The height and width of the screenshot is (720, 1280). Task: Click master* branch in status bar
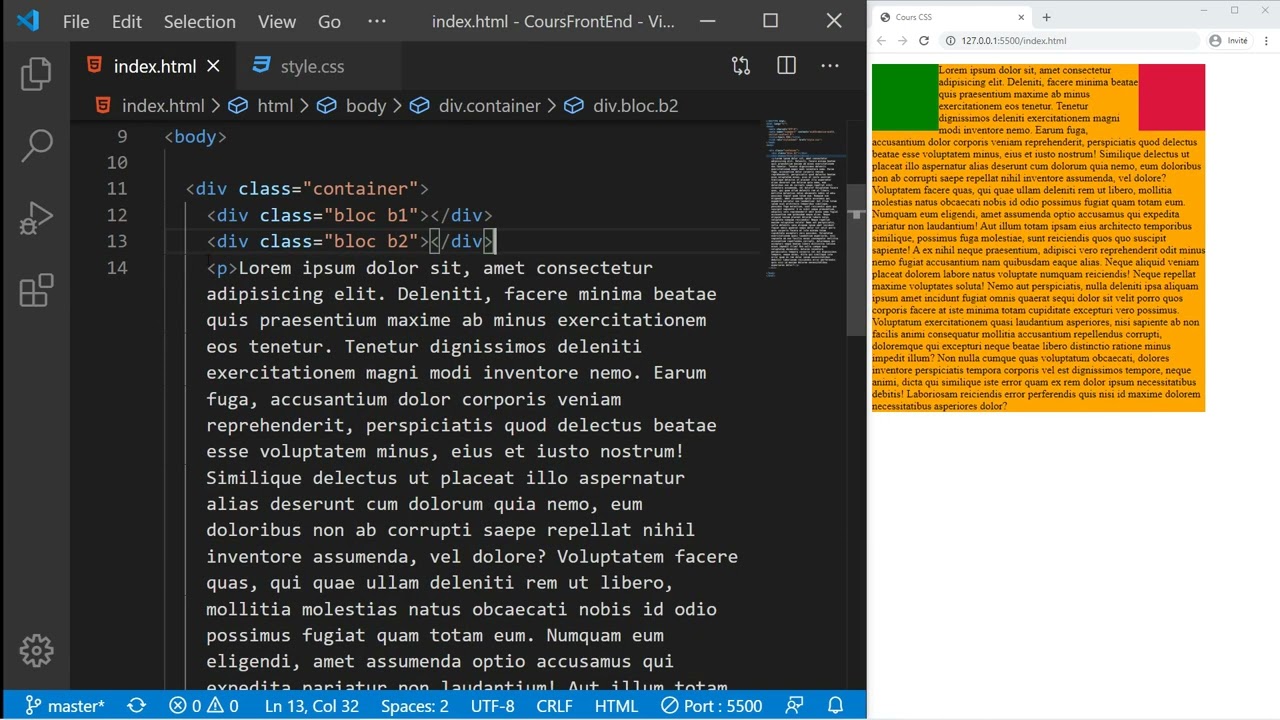click(65, 705)
